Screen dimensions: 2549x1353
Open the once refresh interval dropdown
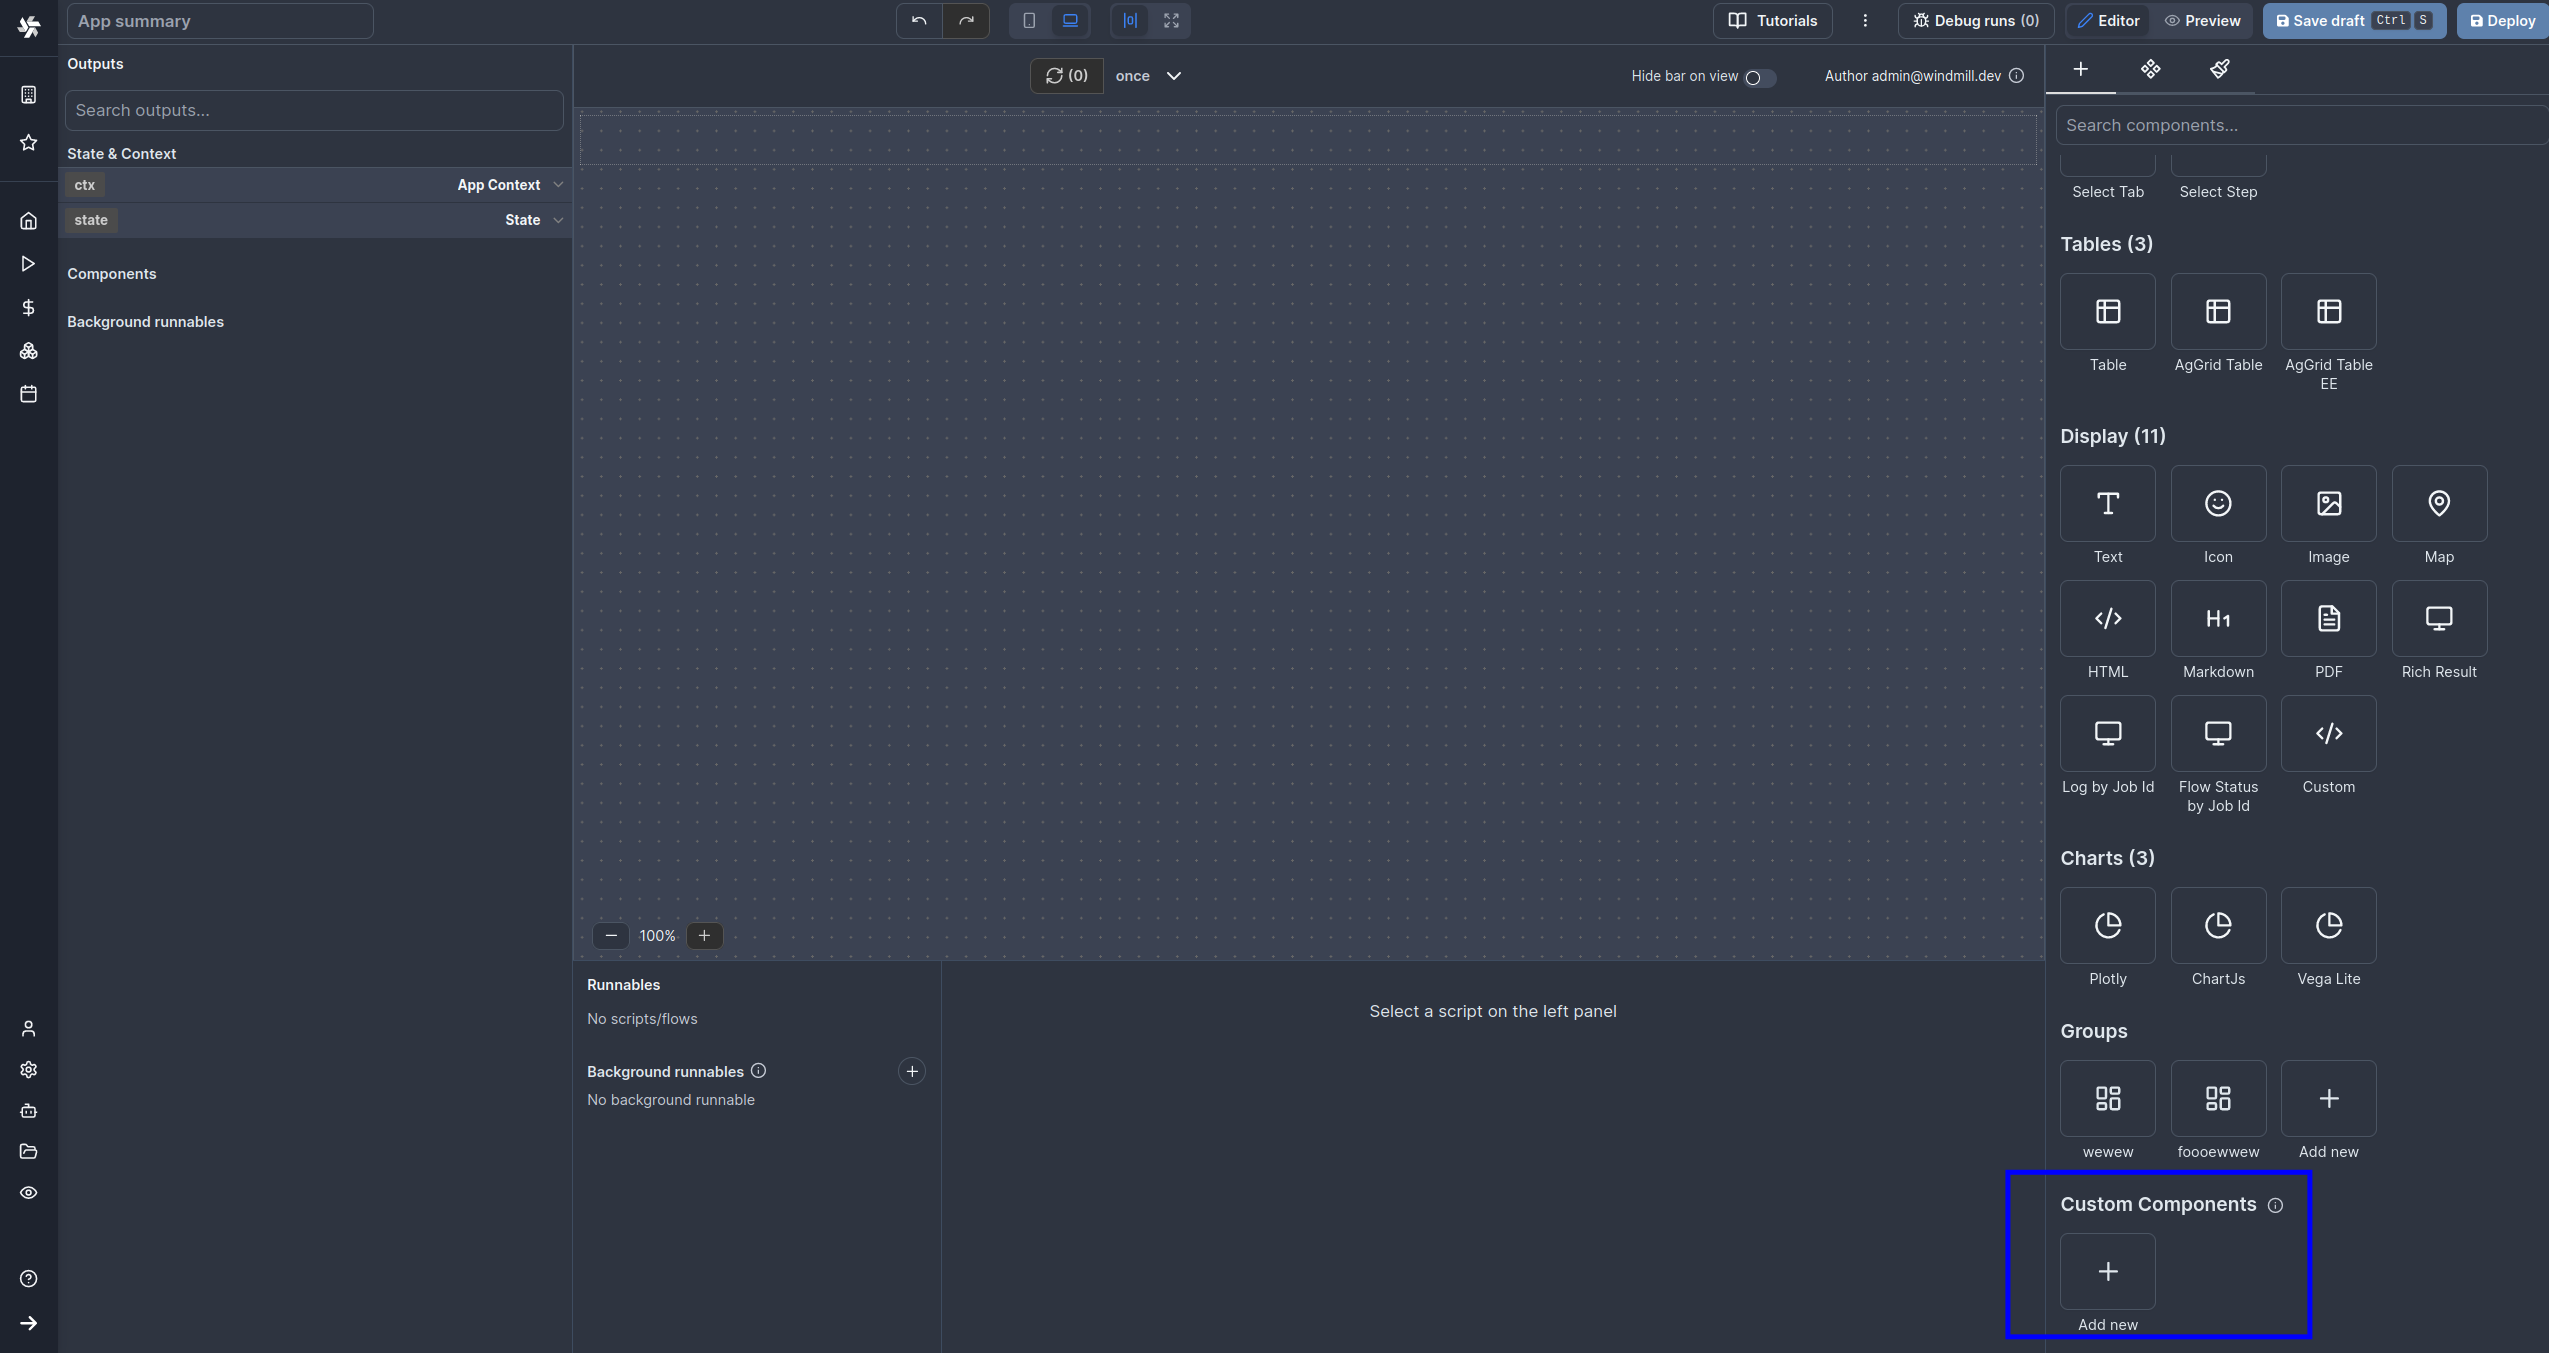1148,76
